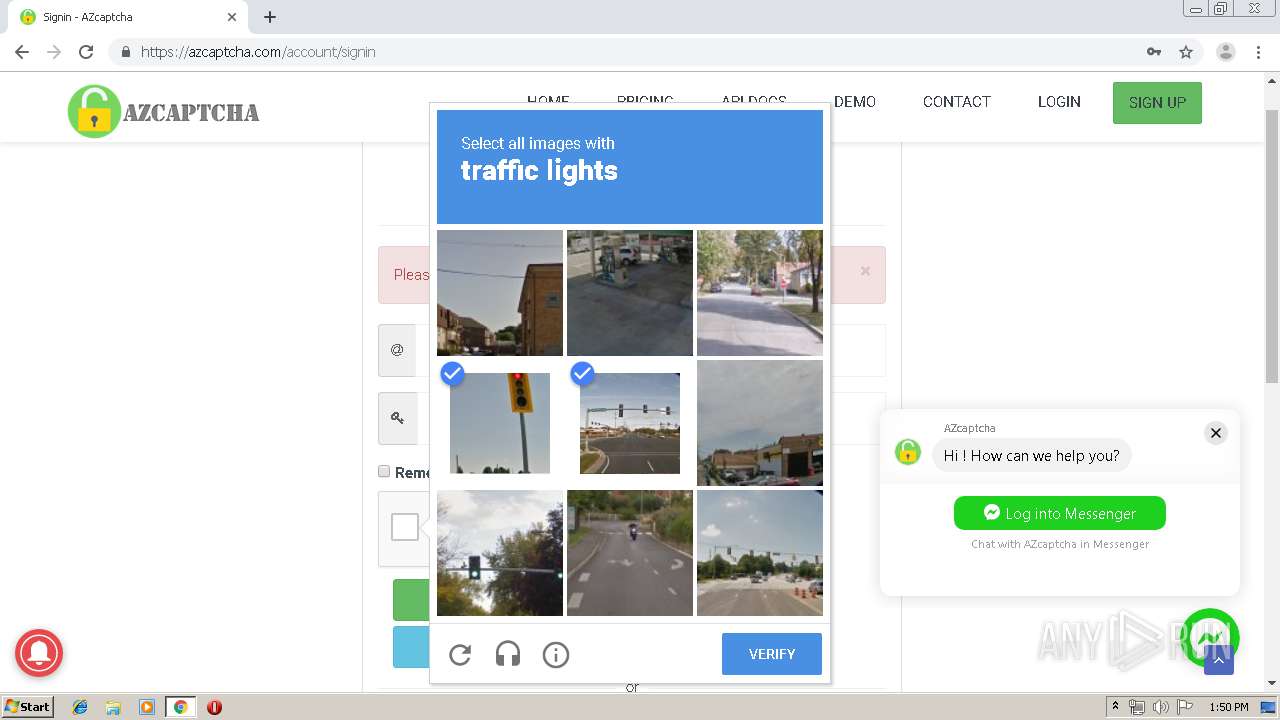Click the email @ icon field
This screenshot has width=1280, height=720.
[x=397, y=350]
